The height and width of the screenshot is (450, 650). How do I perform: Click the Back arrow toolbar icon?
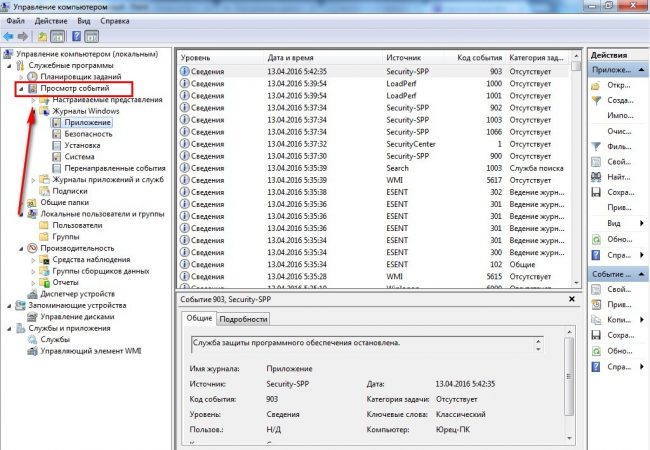8,36
